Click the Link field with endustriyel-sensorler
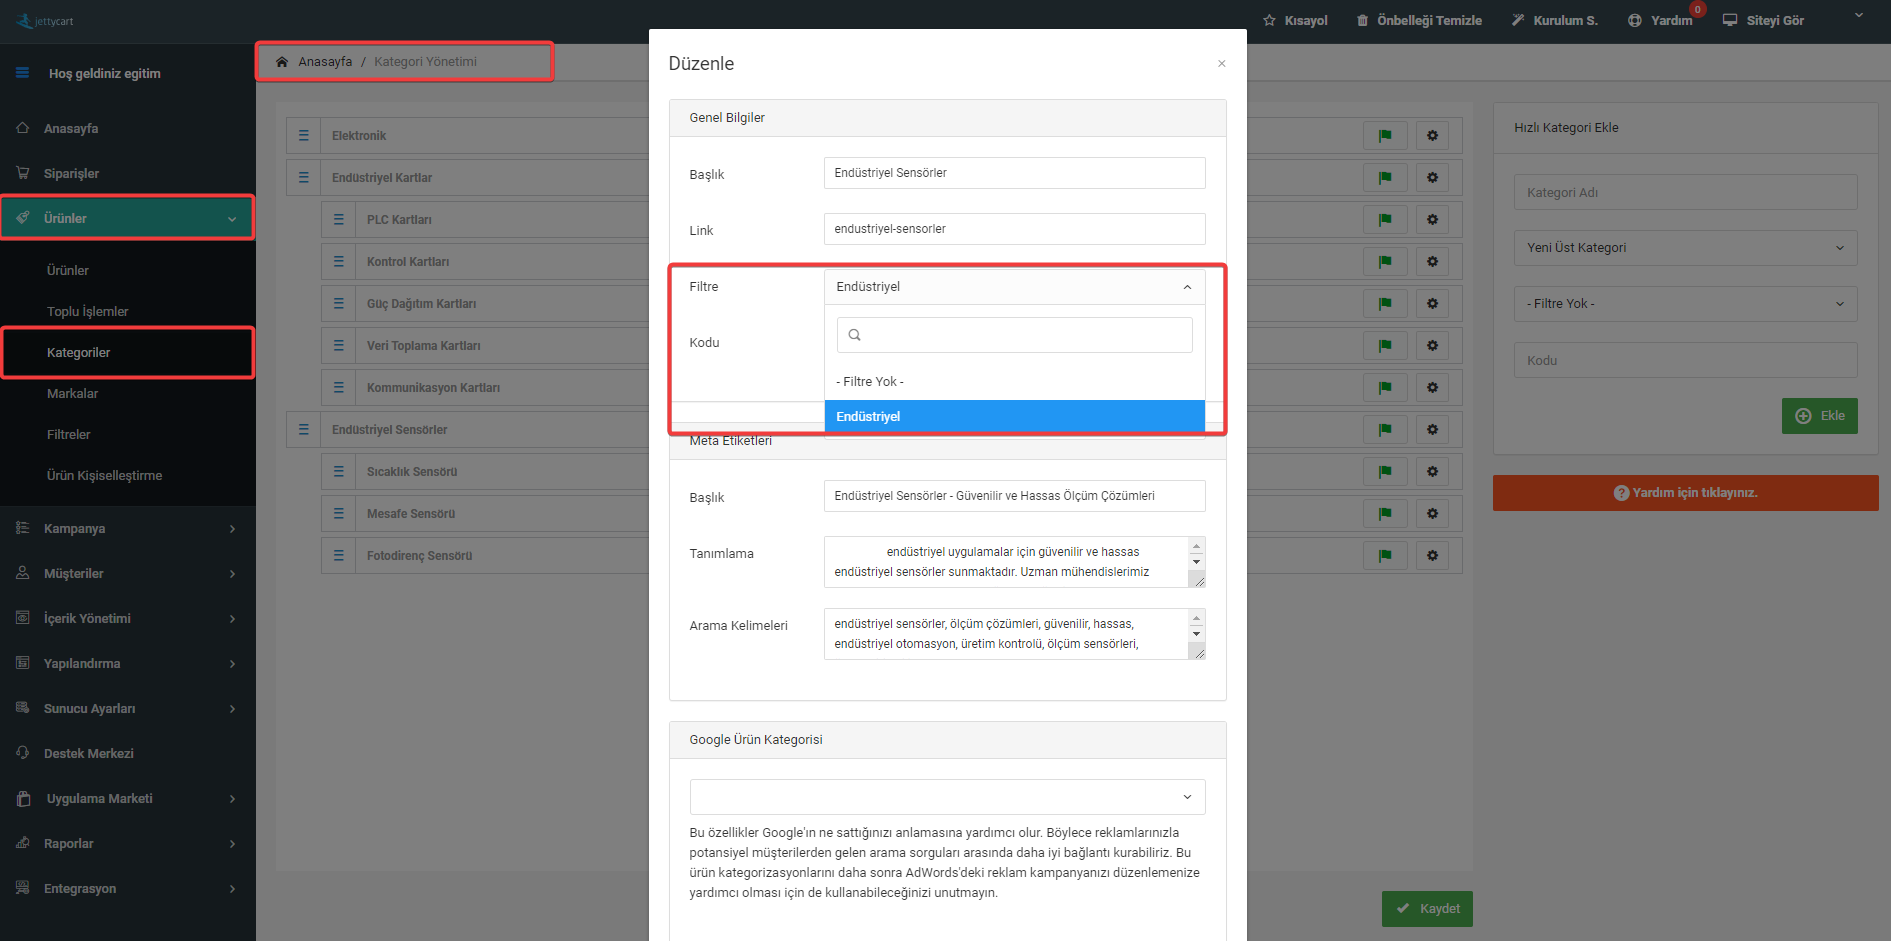 [x=1015, y=229]
